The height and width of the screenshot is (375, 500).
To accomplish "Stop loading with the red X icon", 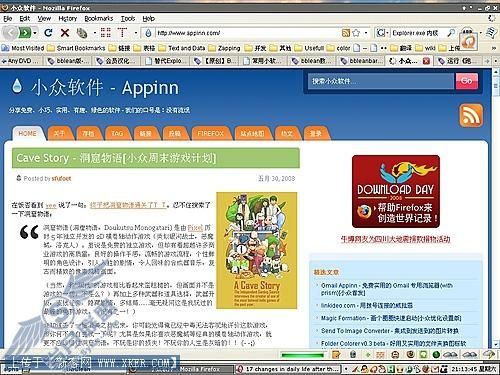I will [65, 33].
